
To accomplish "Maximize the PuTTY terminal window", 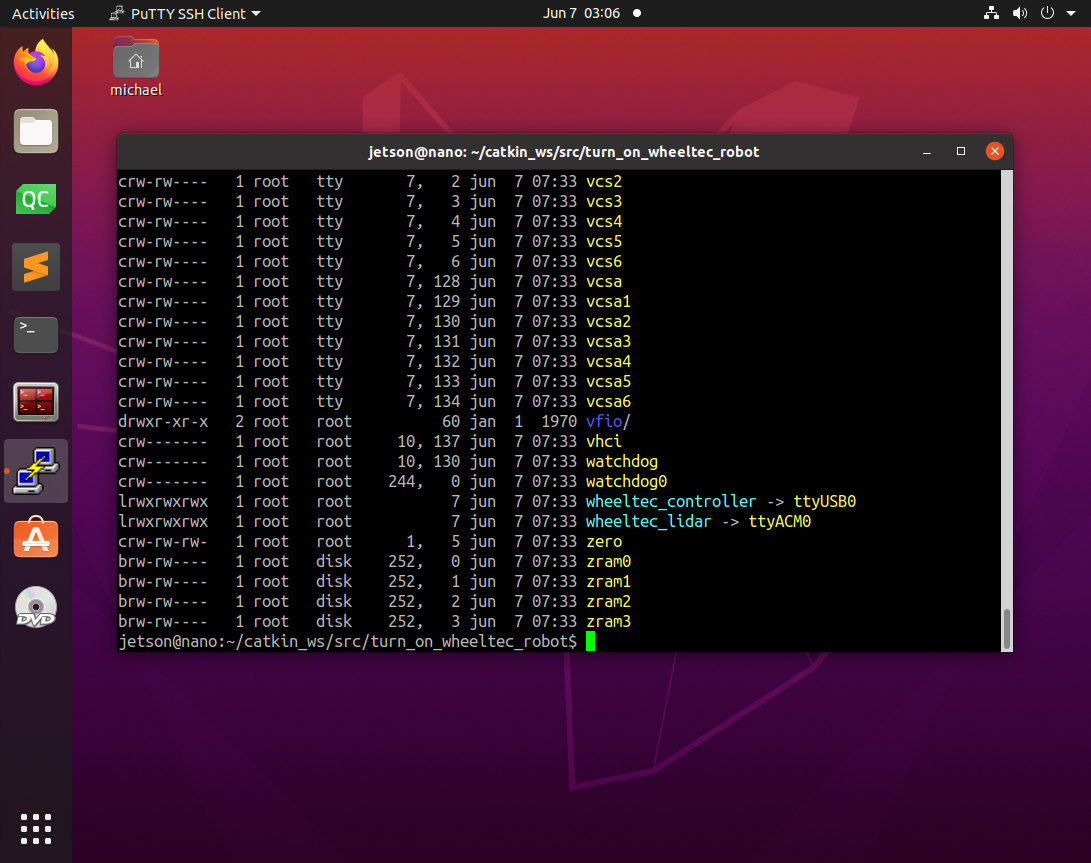I will click(961, 151).
